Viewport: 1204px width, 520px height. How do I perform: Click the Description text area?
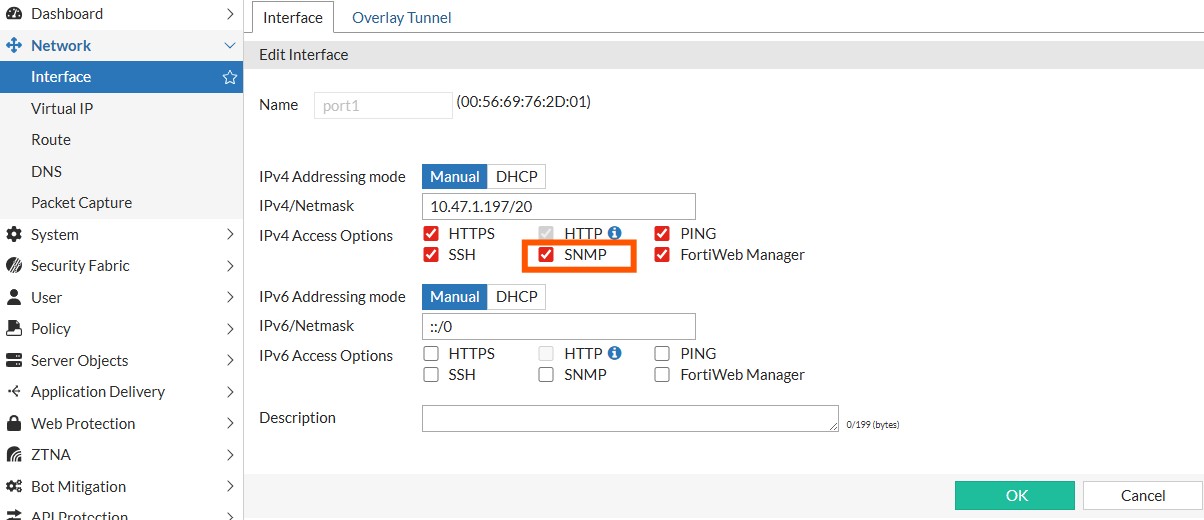(x=630, y=418)
